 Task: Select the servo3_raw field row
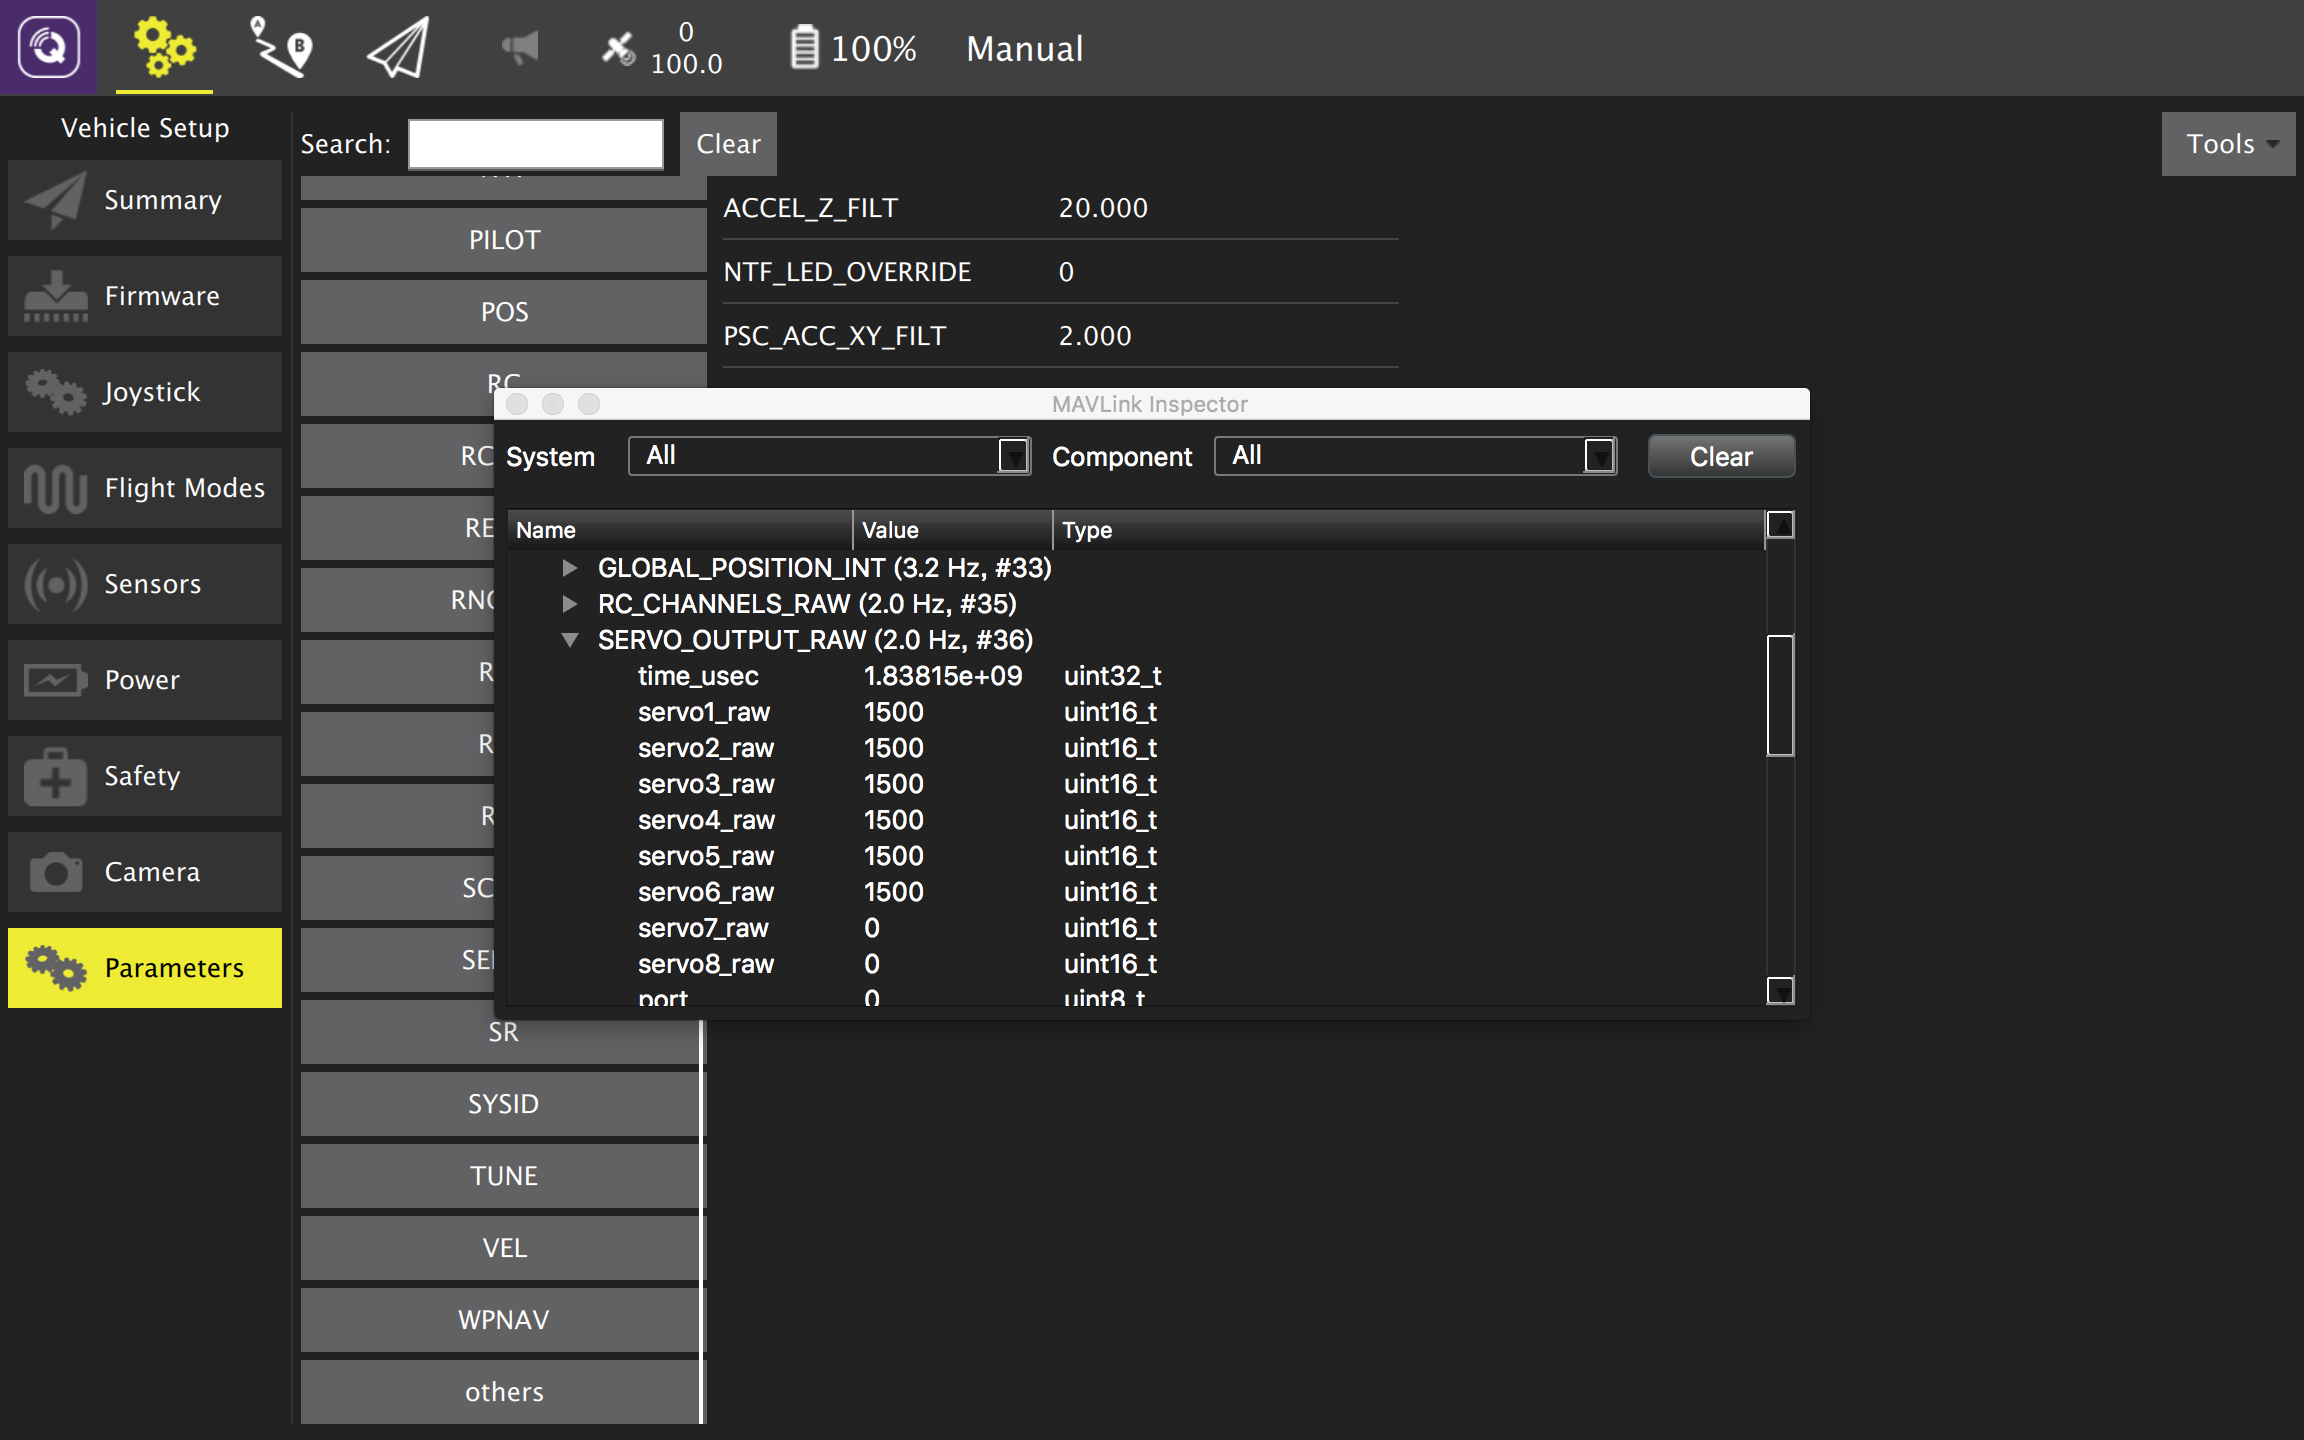pyautogui.click(x=1136, y=784)
